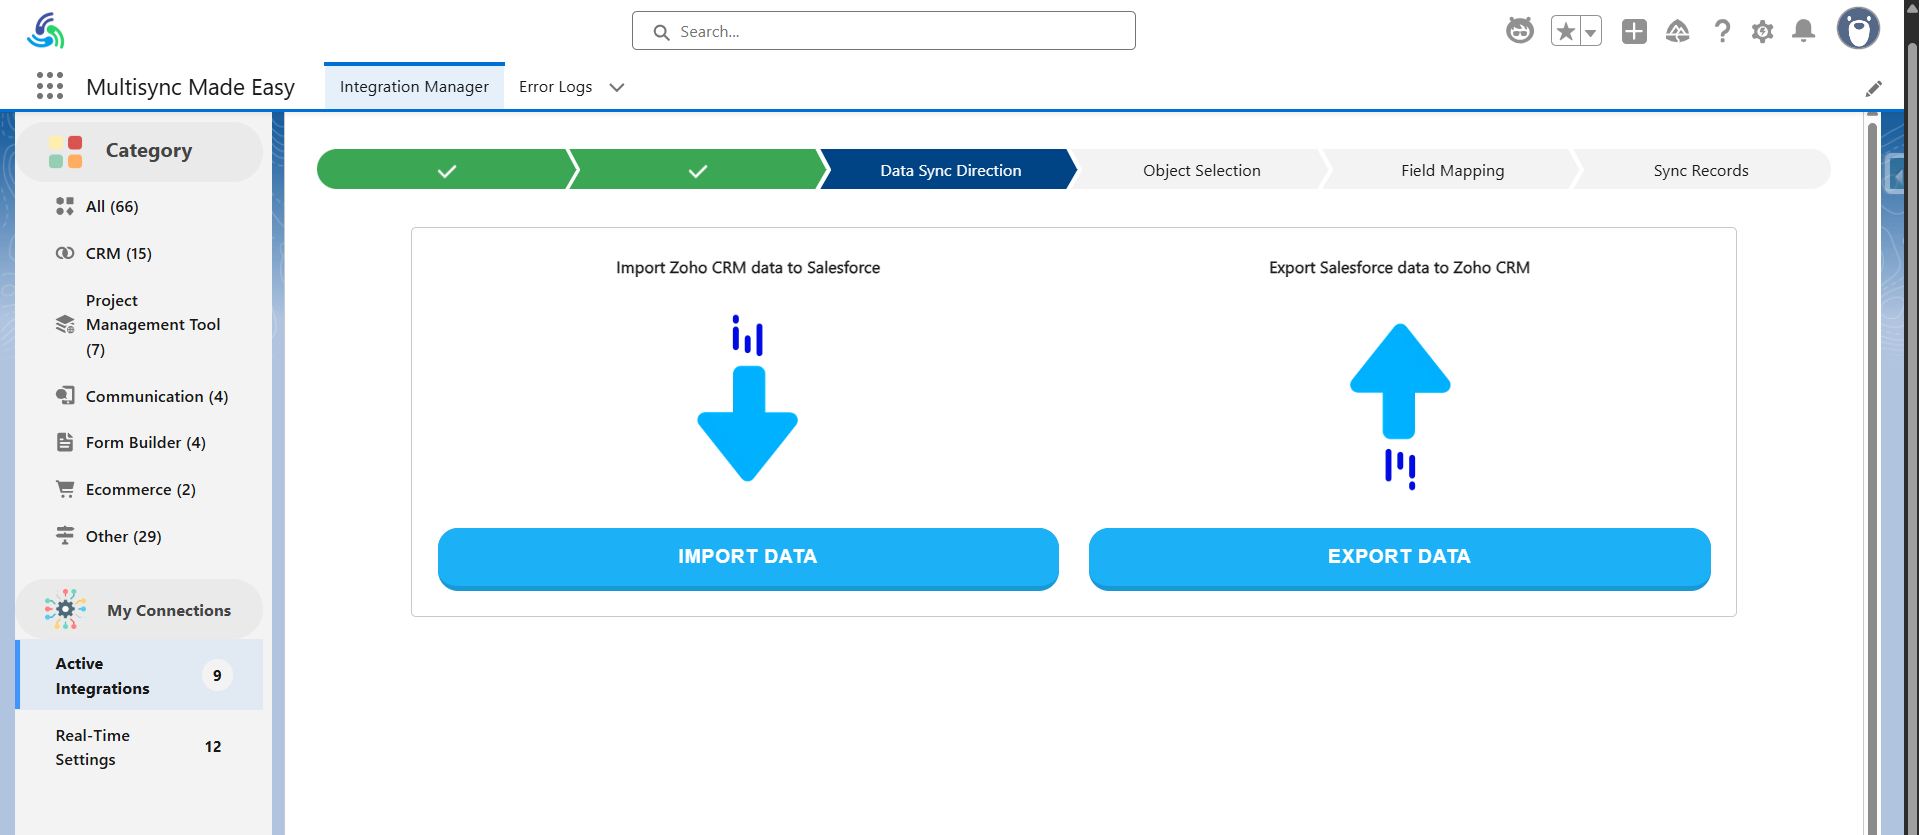Click the Communication category icon

[x=65, y=396]
